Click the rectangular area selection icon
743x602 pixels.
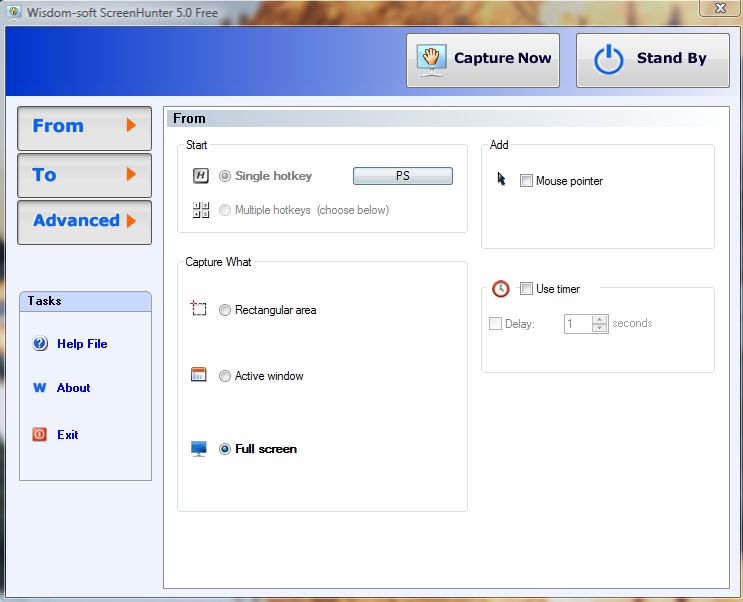click(199, 308)
